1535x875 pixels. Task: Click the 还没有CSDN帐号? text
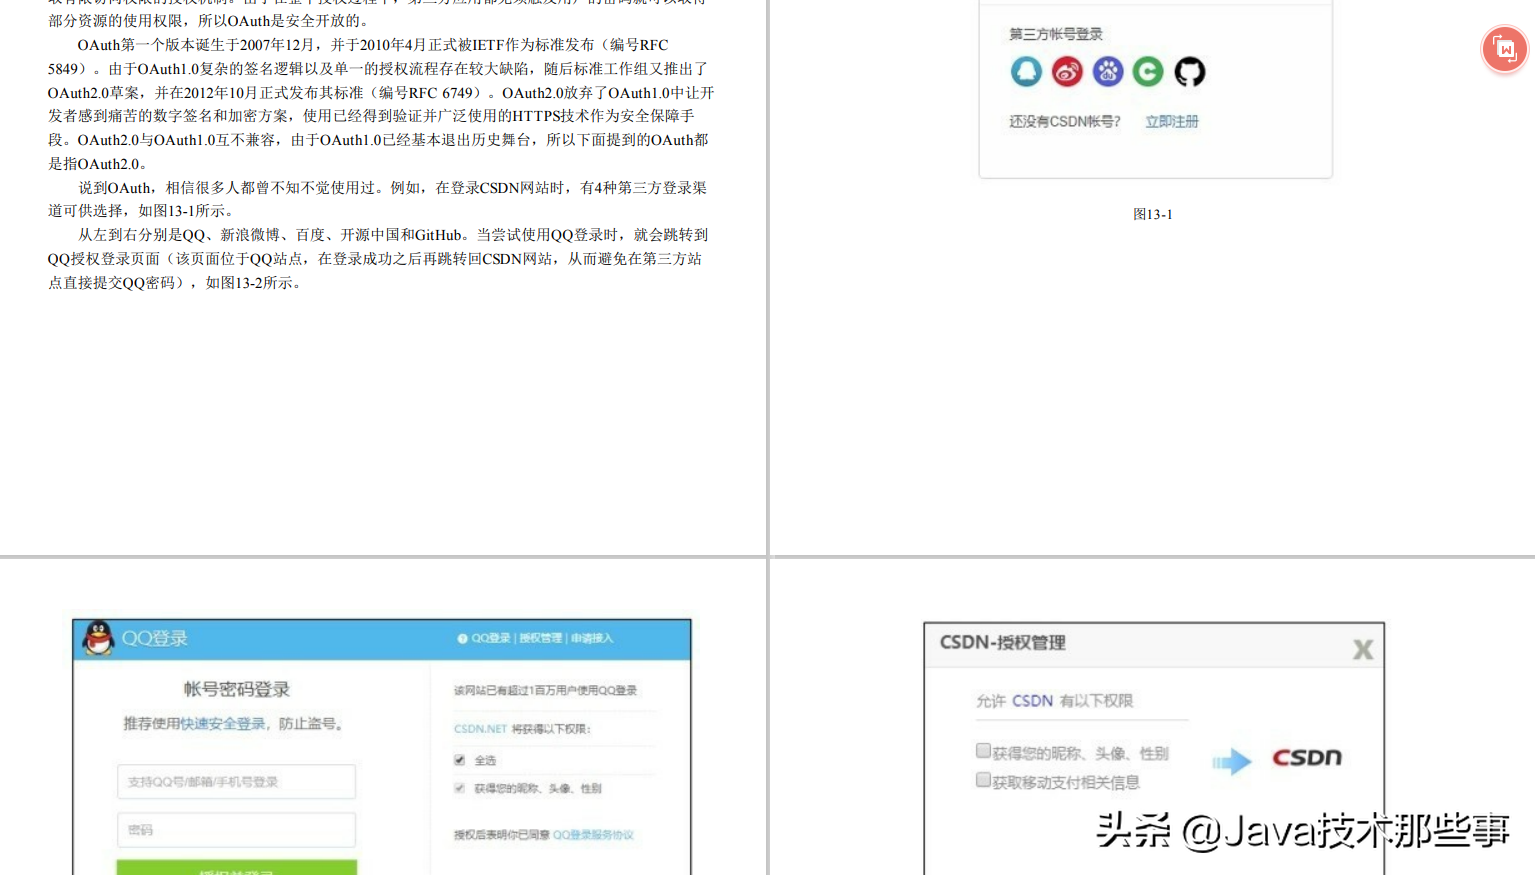coord(1064,122)
